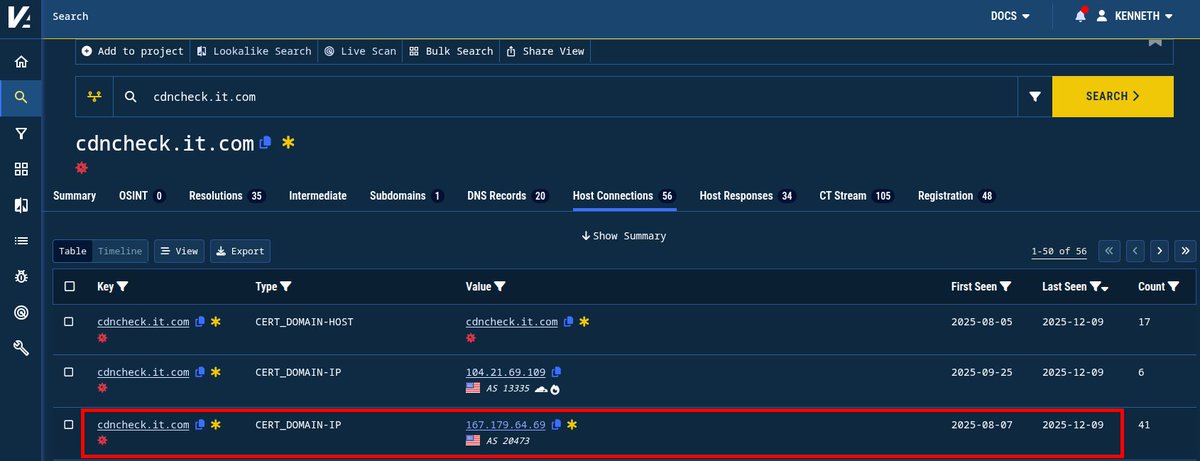Image resolution: width=1200 pixels, height=461 pixels.
Task: Open the Count column filter
Action: tap(1174, 286)
